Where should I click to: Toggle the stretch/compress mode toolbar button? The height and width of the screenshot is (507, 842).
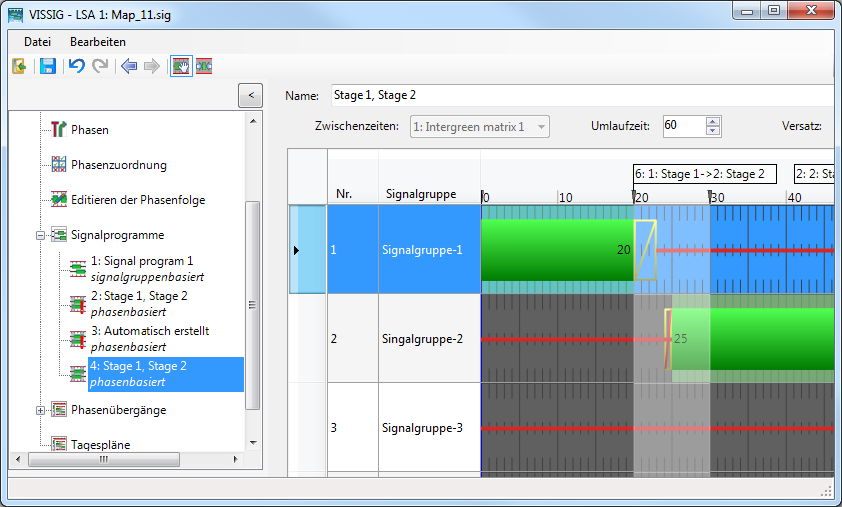pyautogui.click(x=204, y=66)
